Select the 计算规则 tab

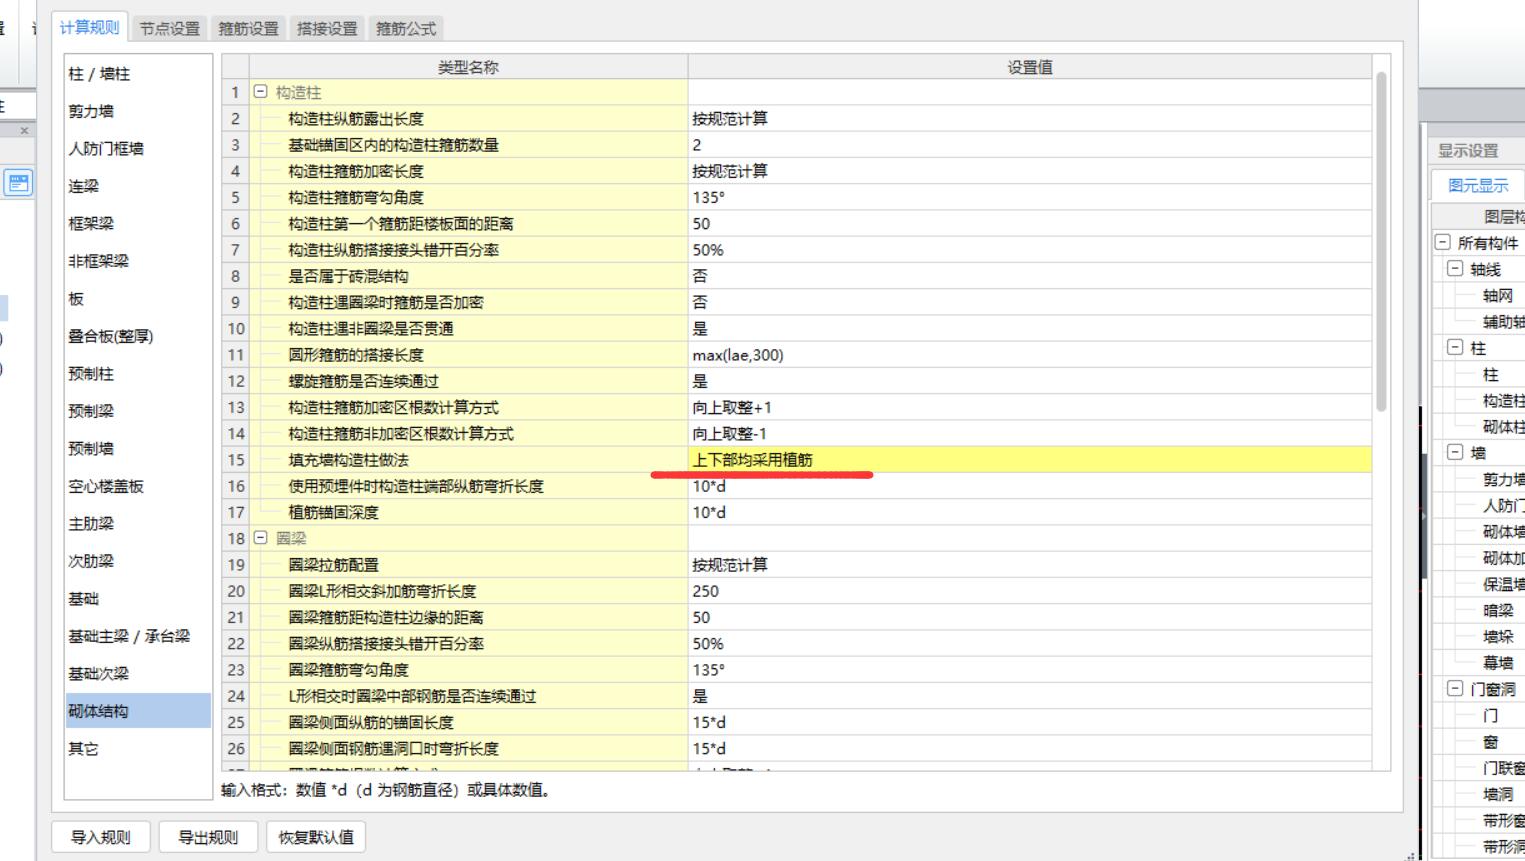tap(90, 28)
